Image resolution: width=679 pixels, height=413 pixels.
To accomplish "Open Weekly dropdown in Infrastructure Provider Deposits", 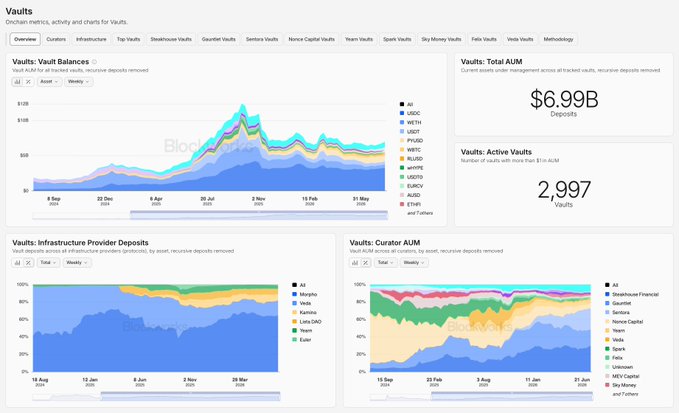I will (77, 262).
